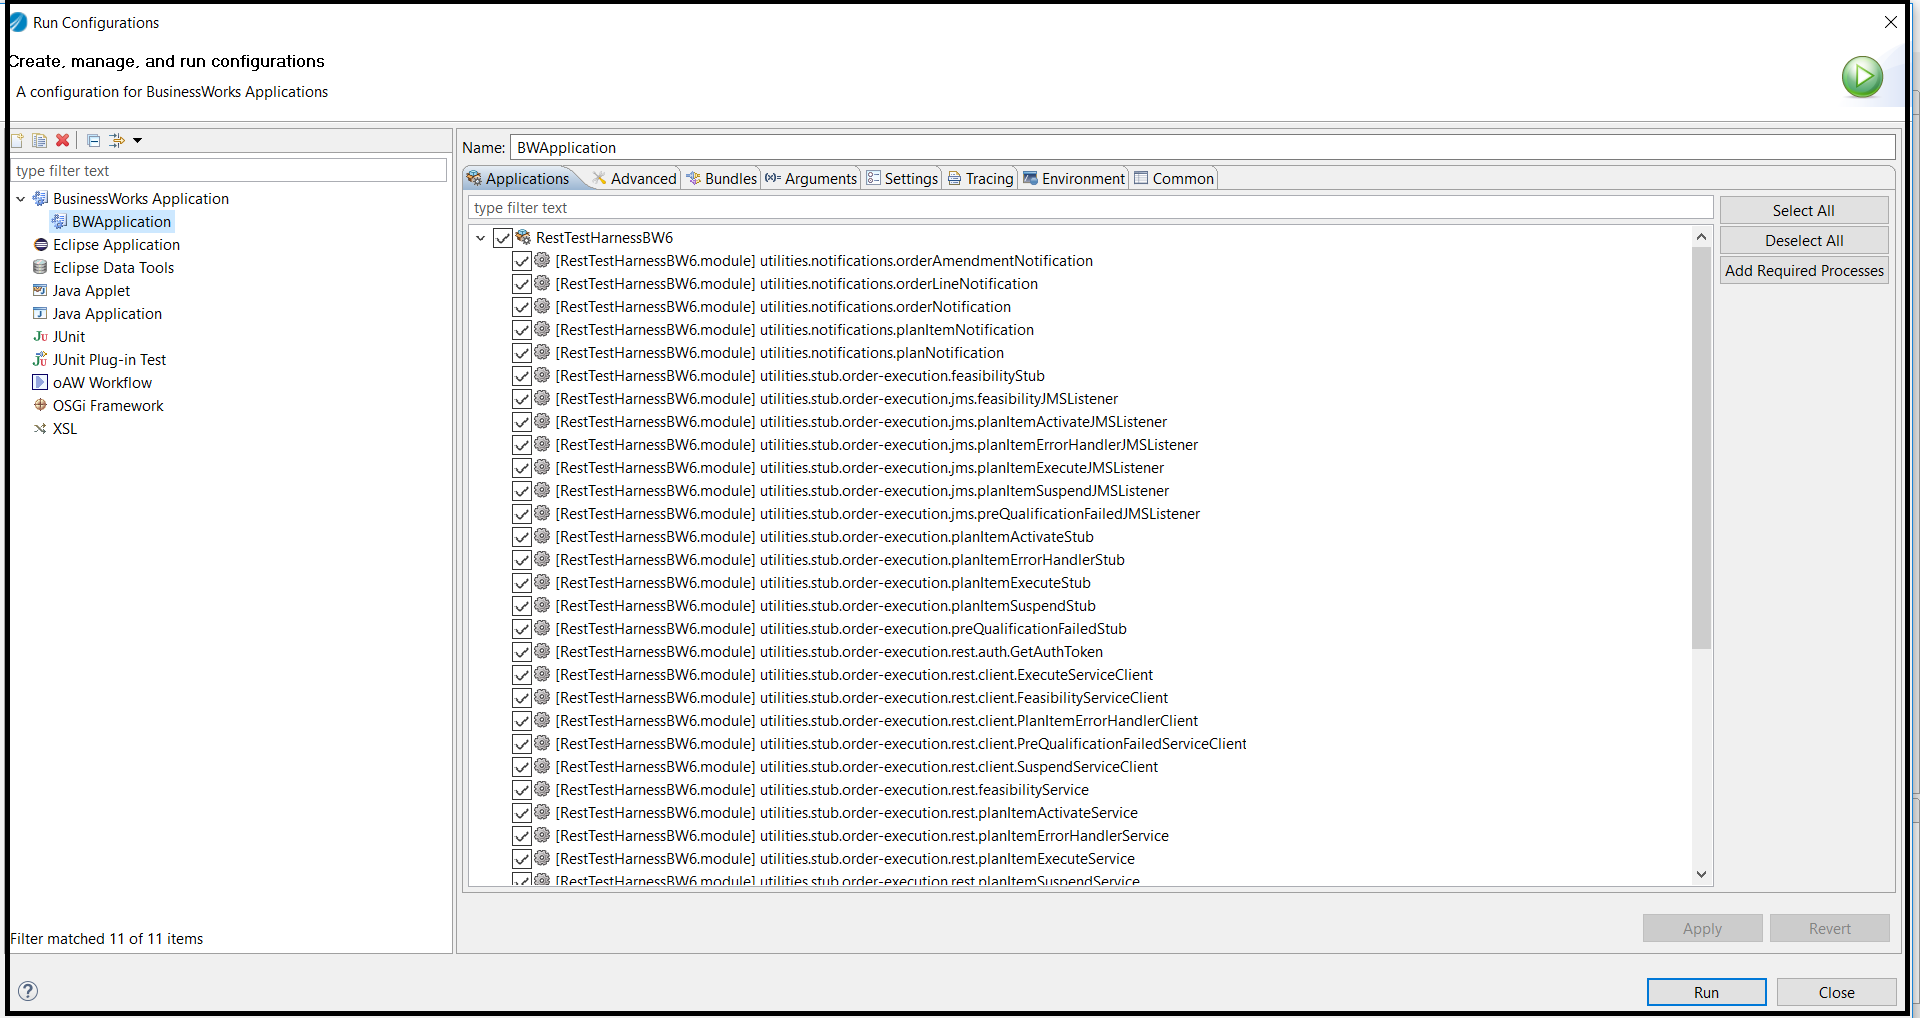This screenshot has width=1920, height=1018.
Task: Click the green Run arrow icon at top right
Action: click(x=1862, y=77)
